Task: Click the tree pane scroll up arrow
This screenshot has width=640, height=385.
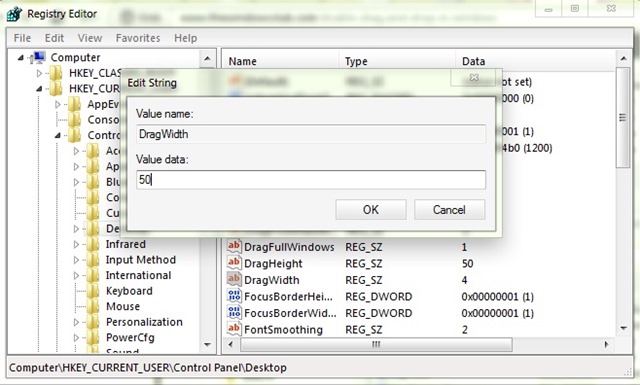Action: click(x=207, y=59)
